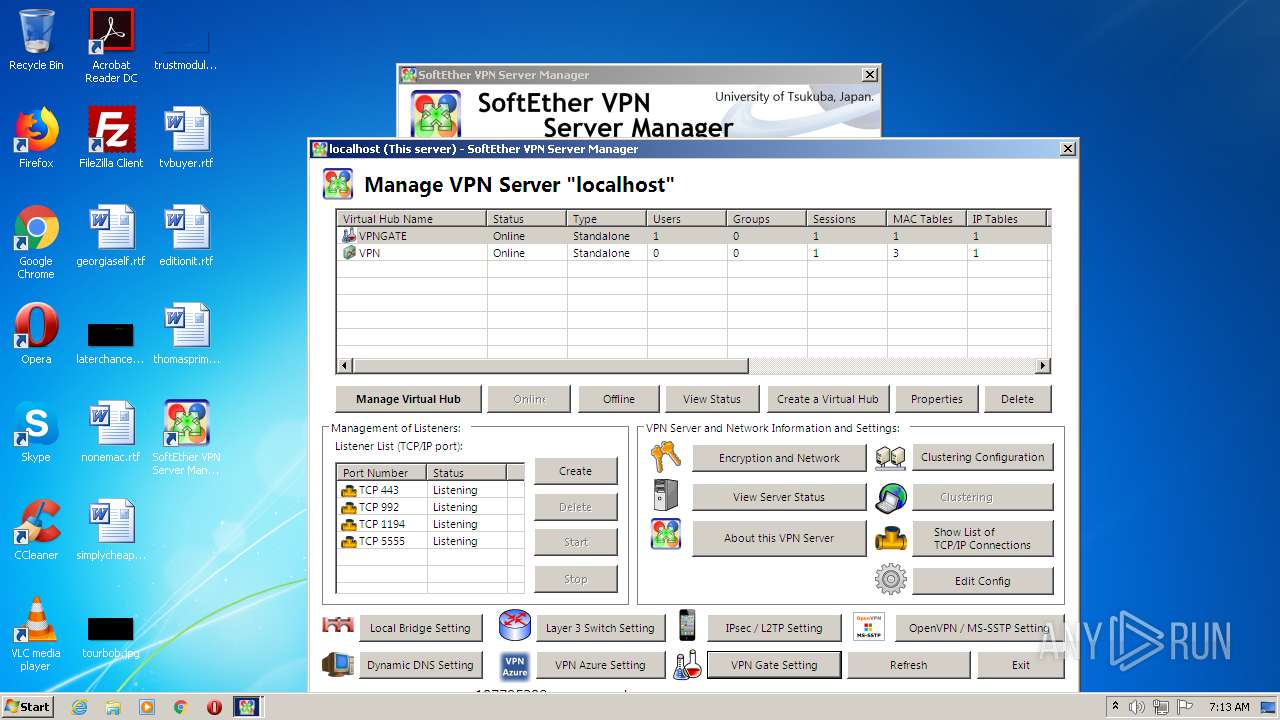
Task: Click hub list horizontal scrollbar right arrow
Action: coord(1043,366)
